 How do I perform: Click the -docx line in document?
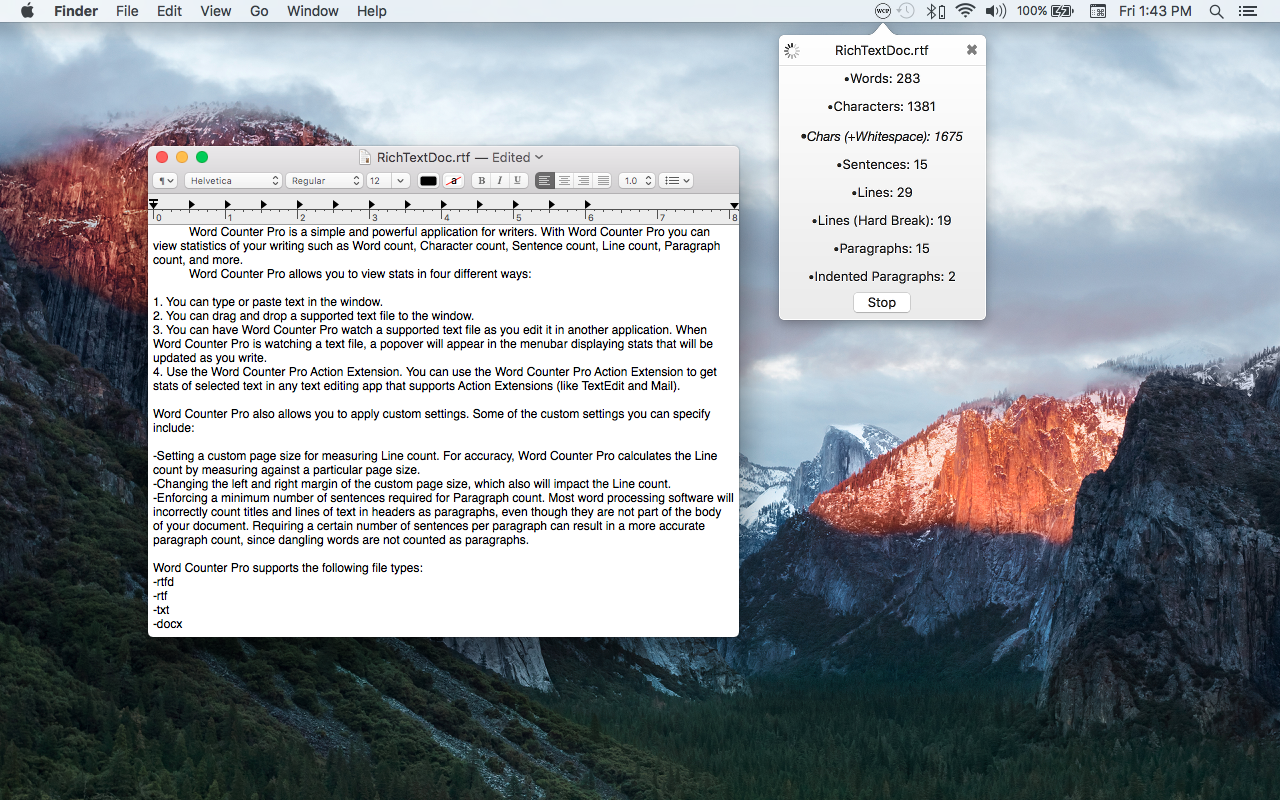coord(168,624)
